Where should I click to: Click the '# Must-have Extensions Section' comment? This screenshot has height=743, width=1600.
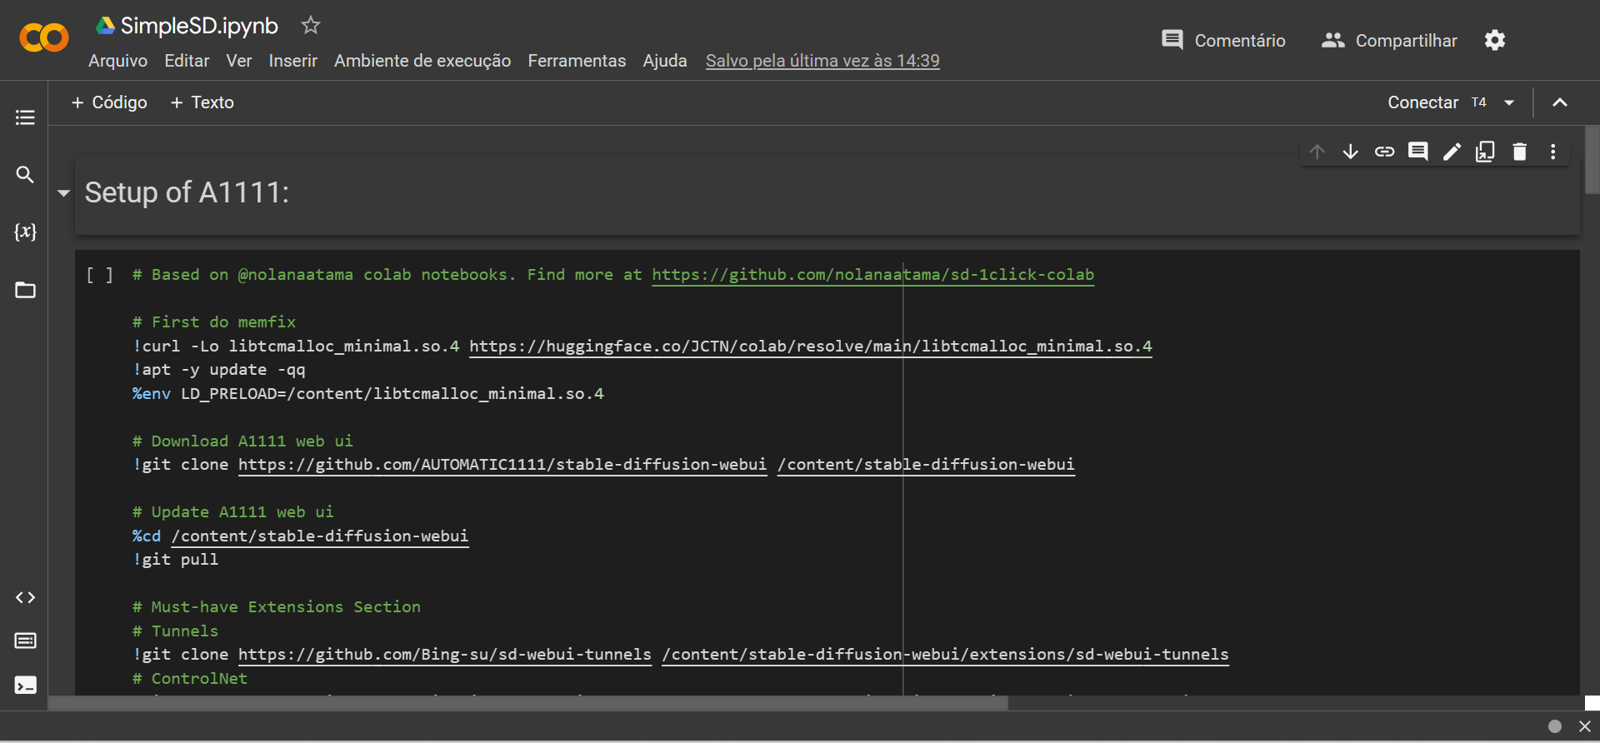[x=276, y=607]
